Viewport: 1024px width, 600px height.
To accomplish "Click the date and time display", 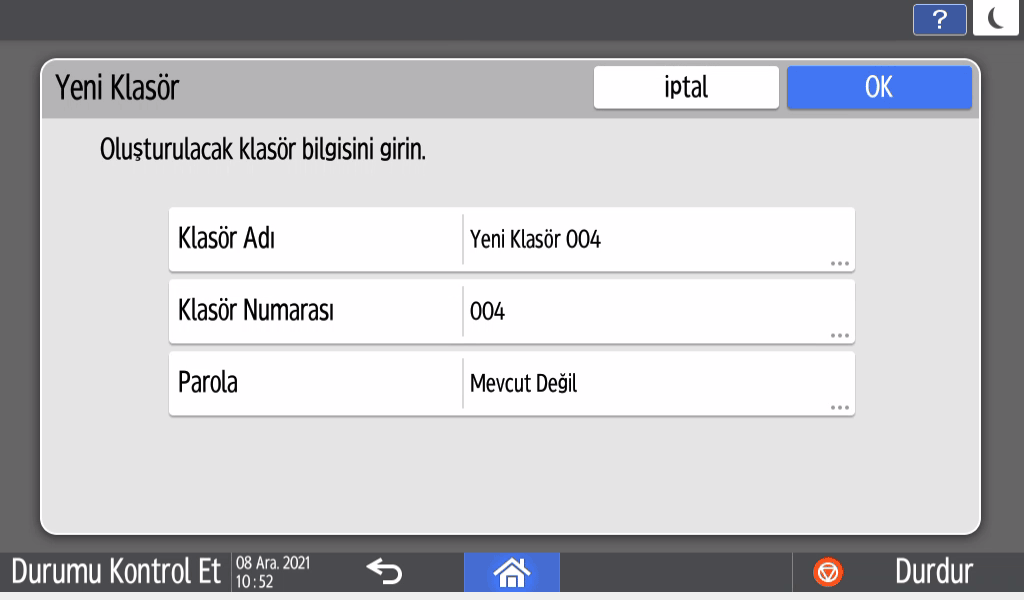I will [x=273, y=572].
